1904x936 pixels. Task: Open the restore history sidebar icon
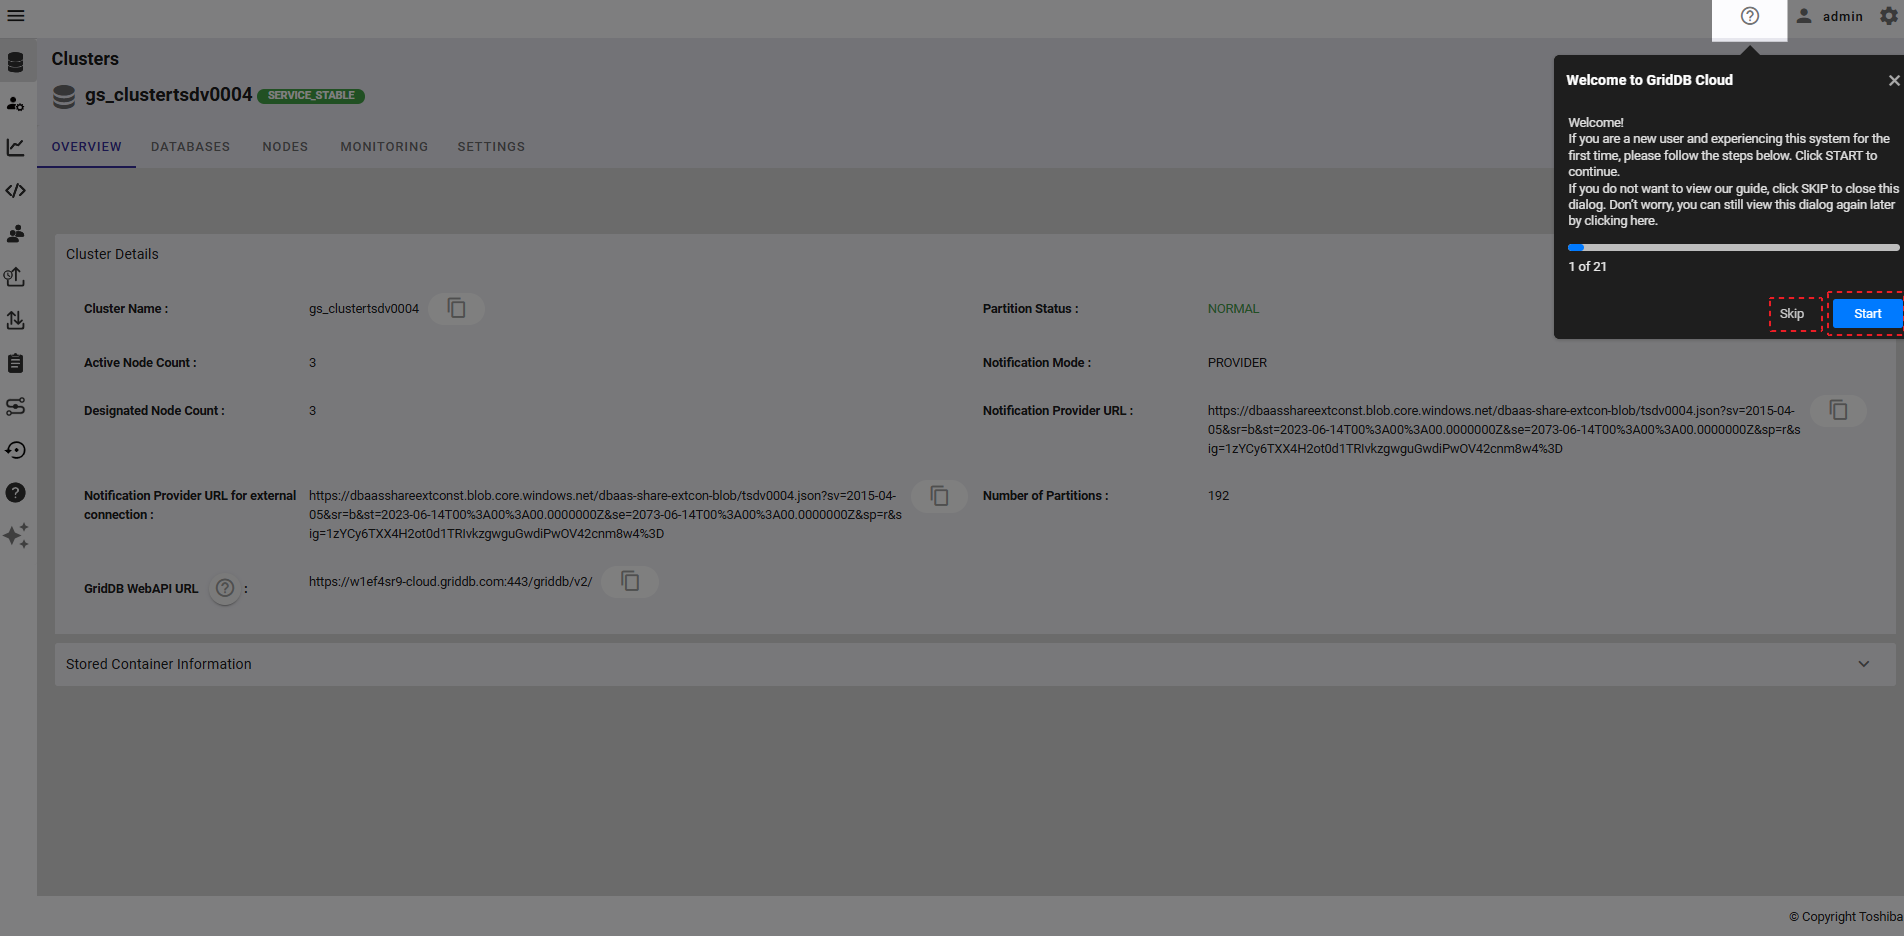[16, 450]
